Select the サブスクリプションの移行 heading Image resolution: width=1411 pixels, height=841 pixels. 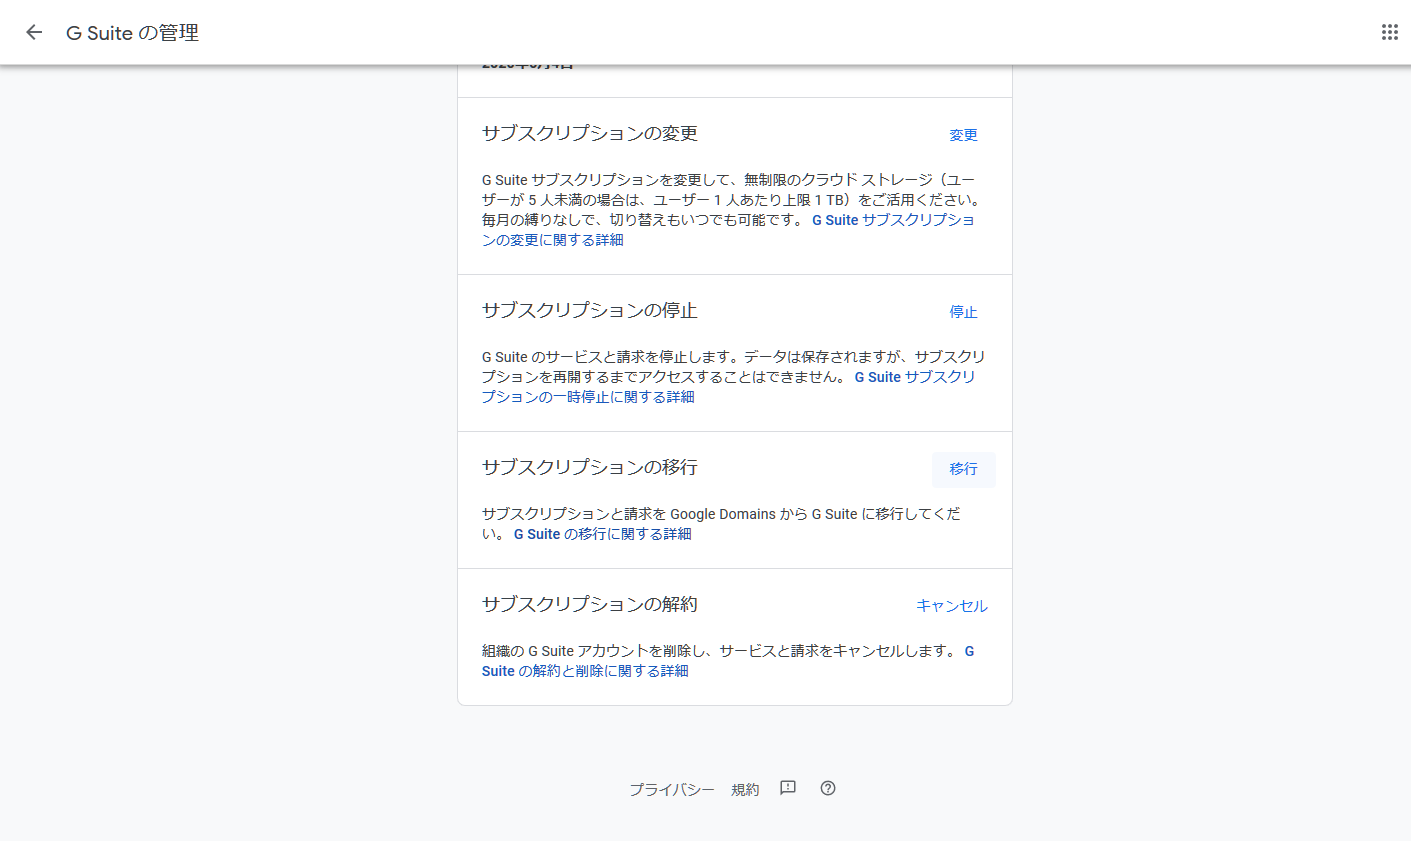pos(590,468)
